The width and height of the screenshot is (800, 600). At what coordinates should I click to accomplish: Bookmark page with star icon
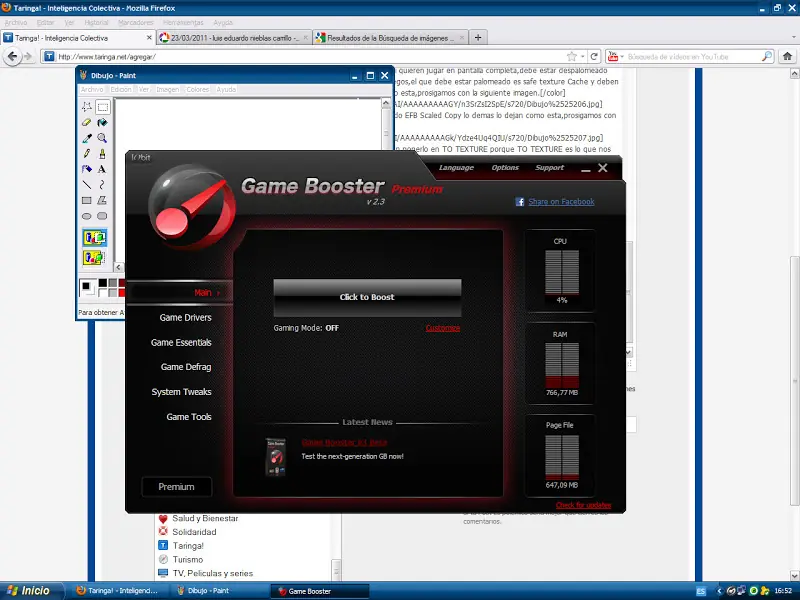tap(572, 56)
